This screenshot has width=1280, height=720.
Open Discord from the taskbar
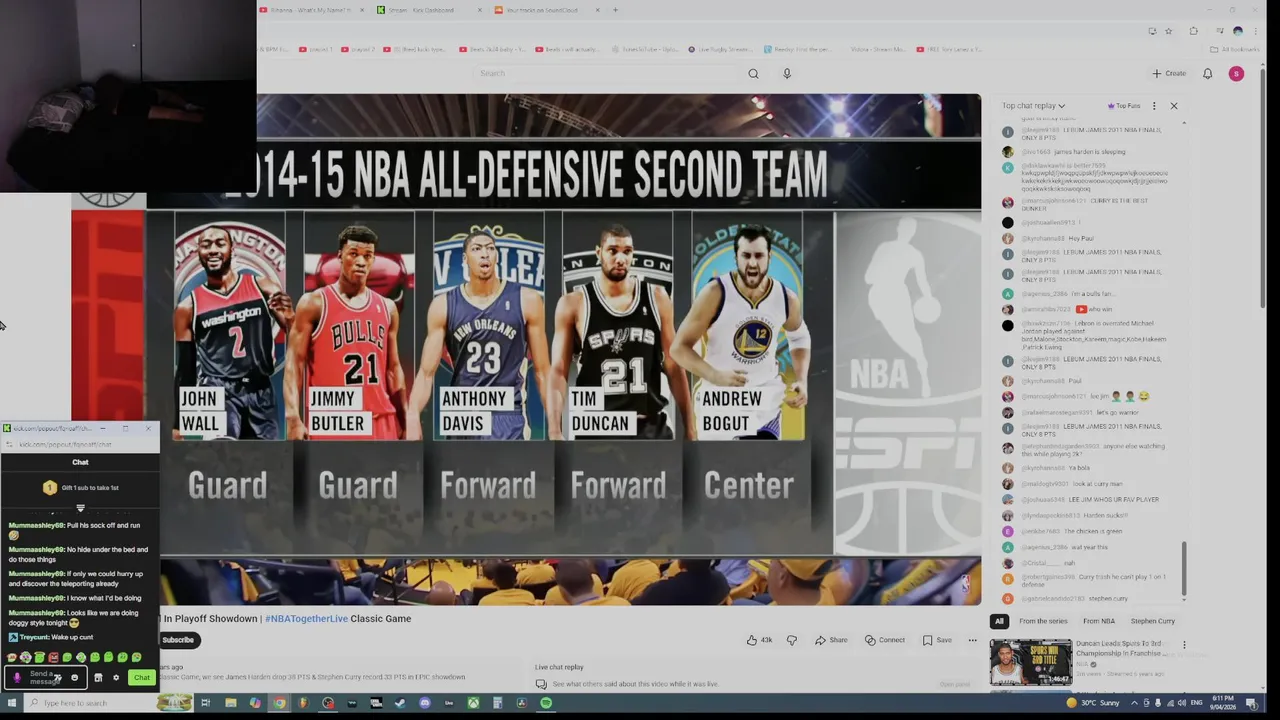tap(425, 703)
